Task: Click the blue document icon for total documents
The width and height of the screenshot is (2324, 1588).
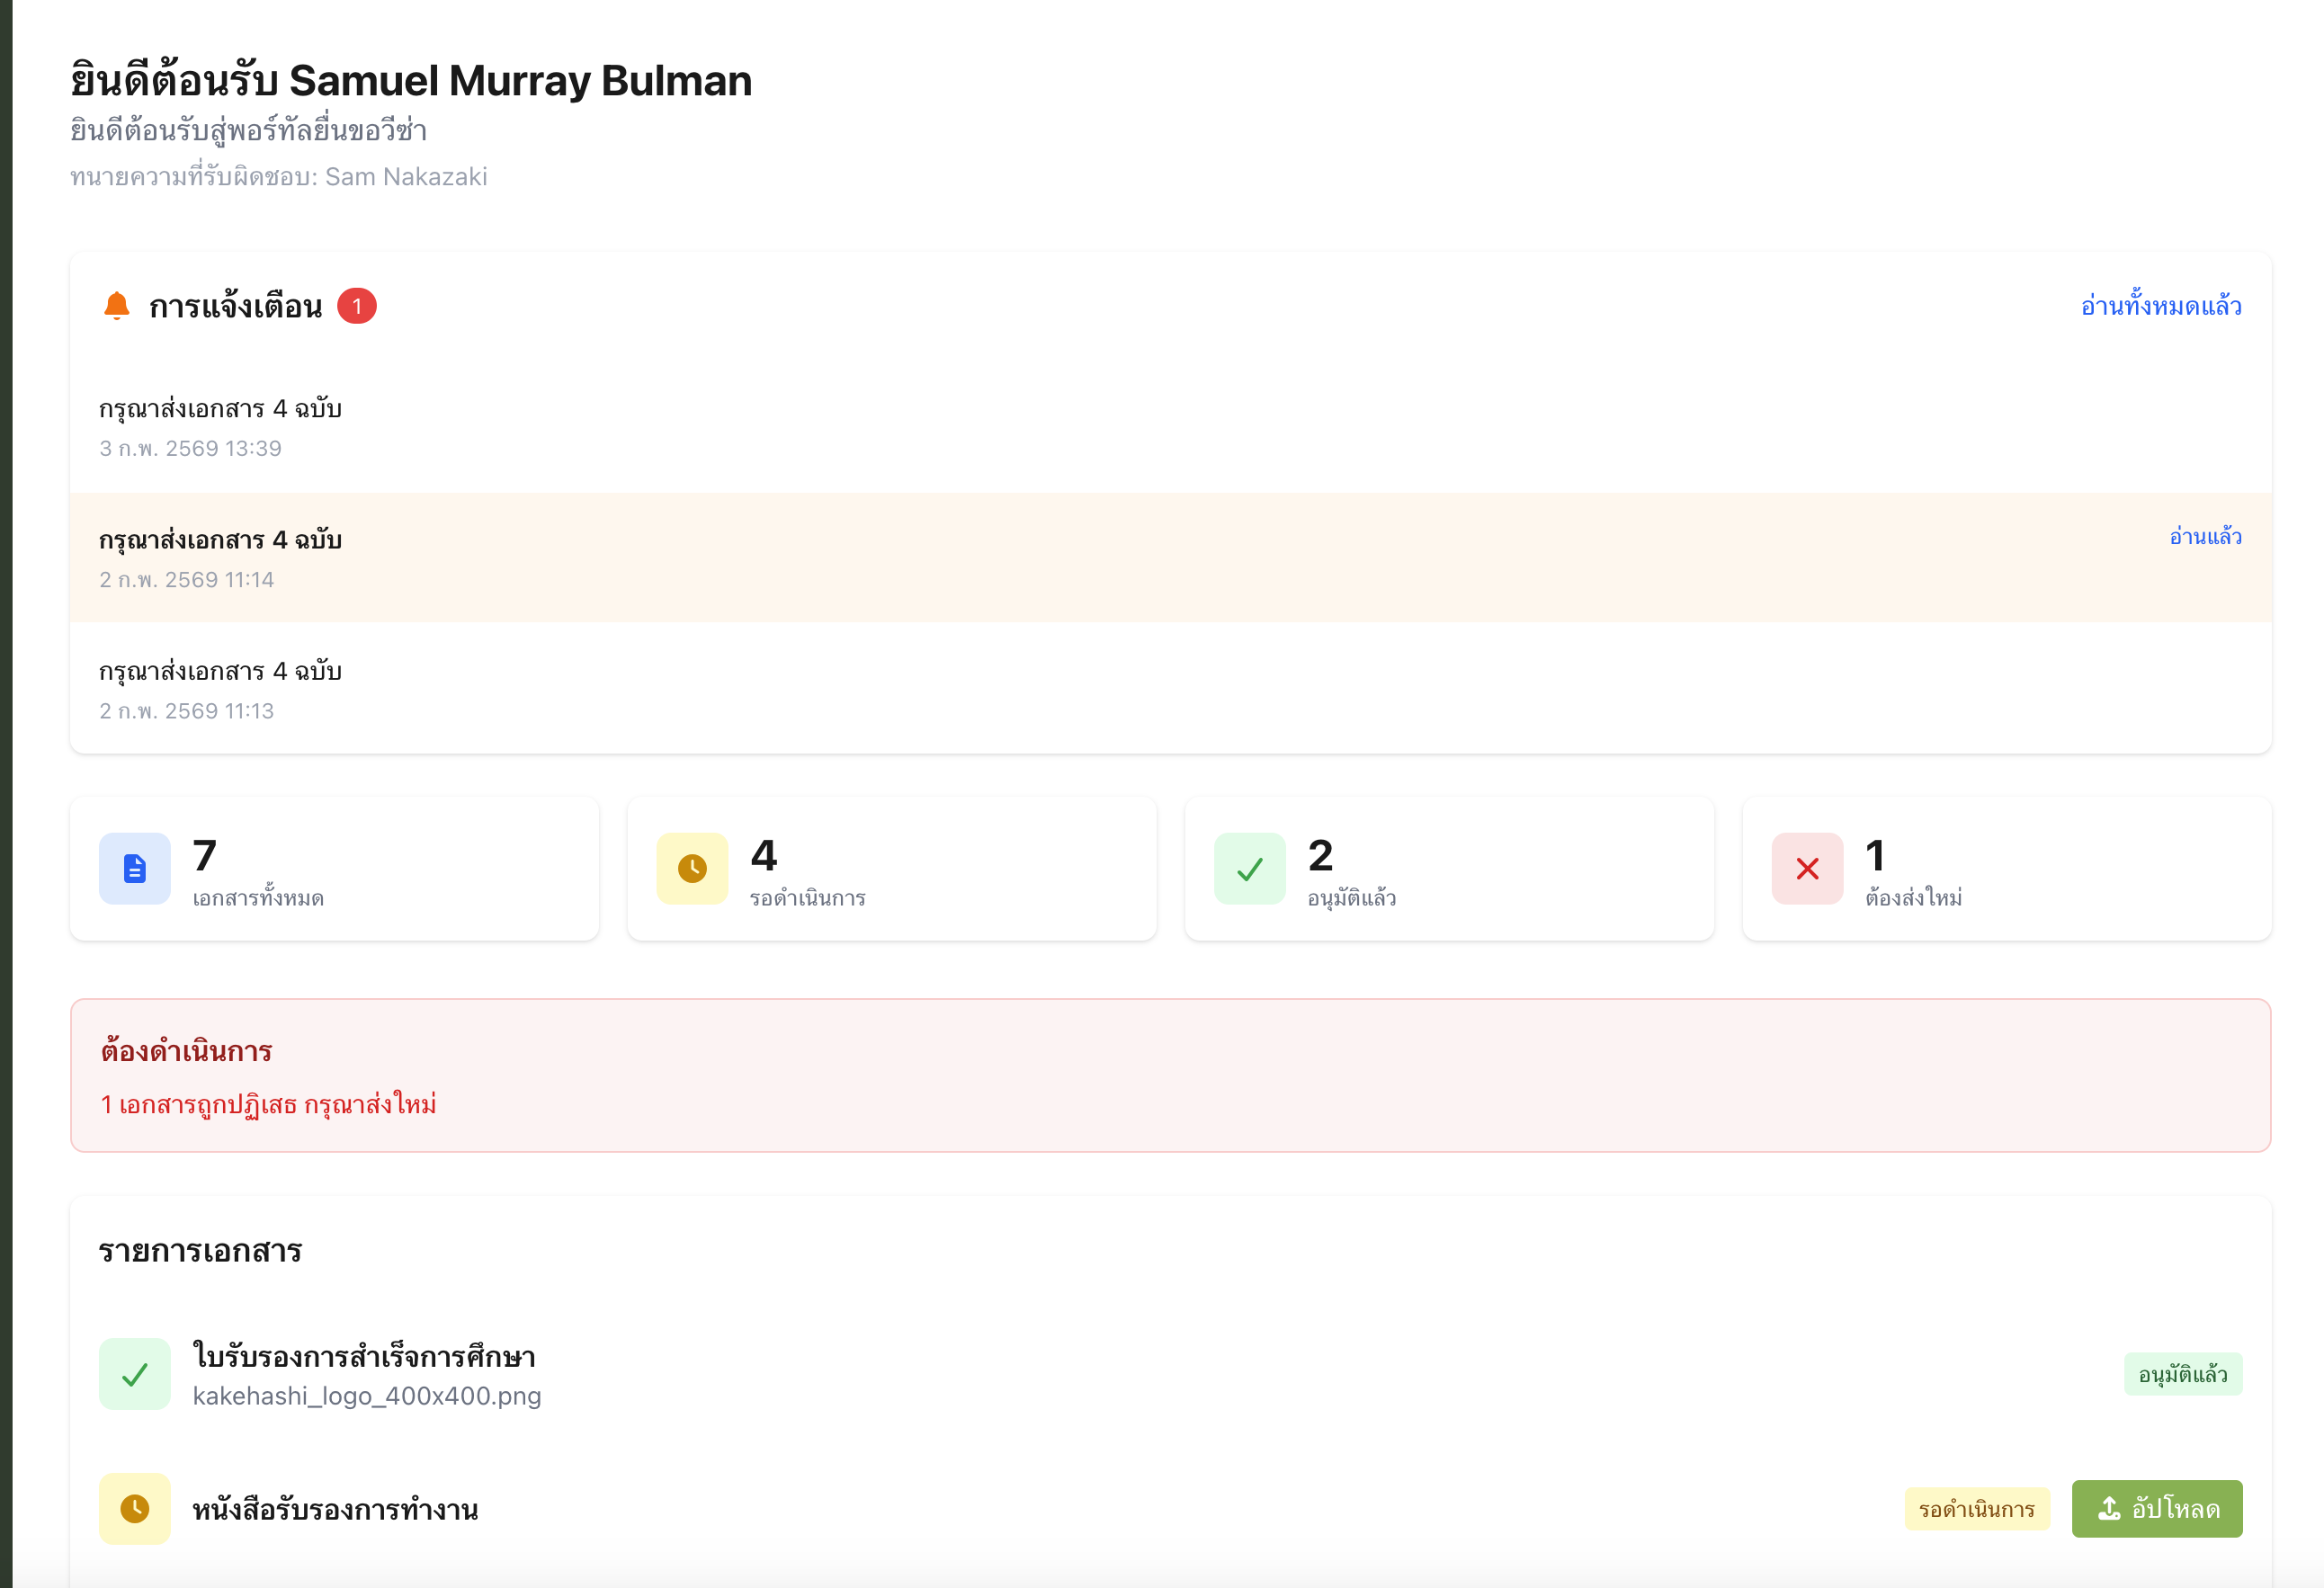Action: 135,868
